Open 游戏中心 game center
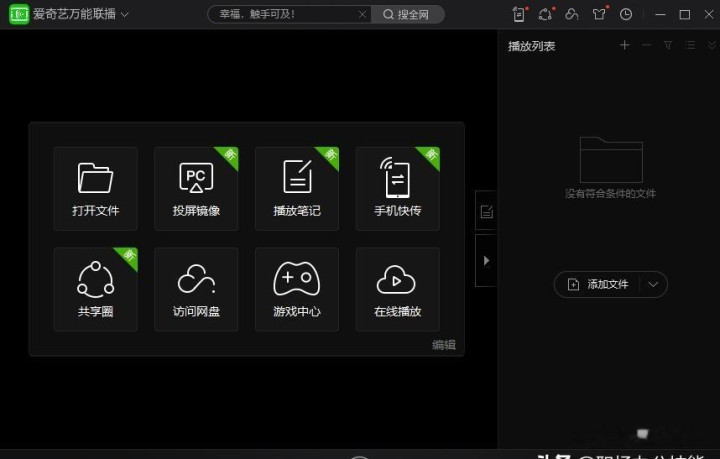 point(297,289)
